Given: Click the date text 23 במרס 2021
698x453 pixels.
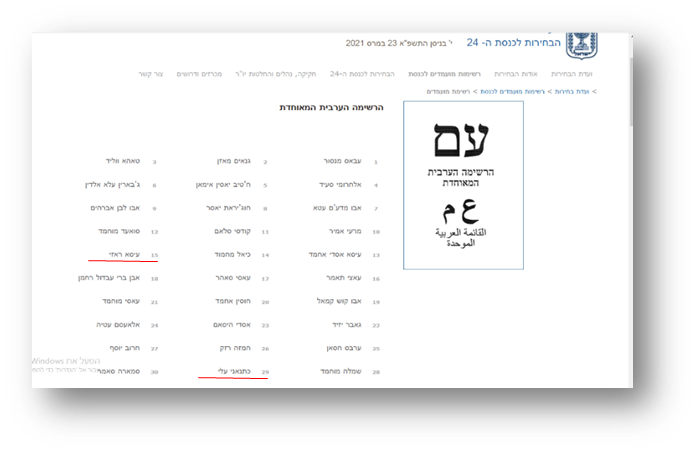Looking at the screenshot, I should (x=371, y=43).
